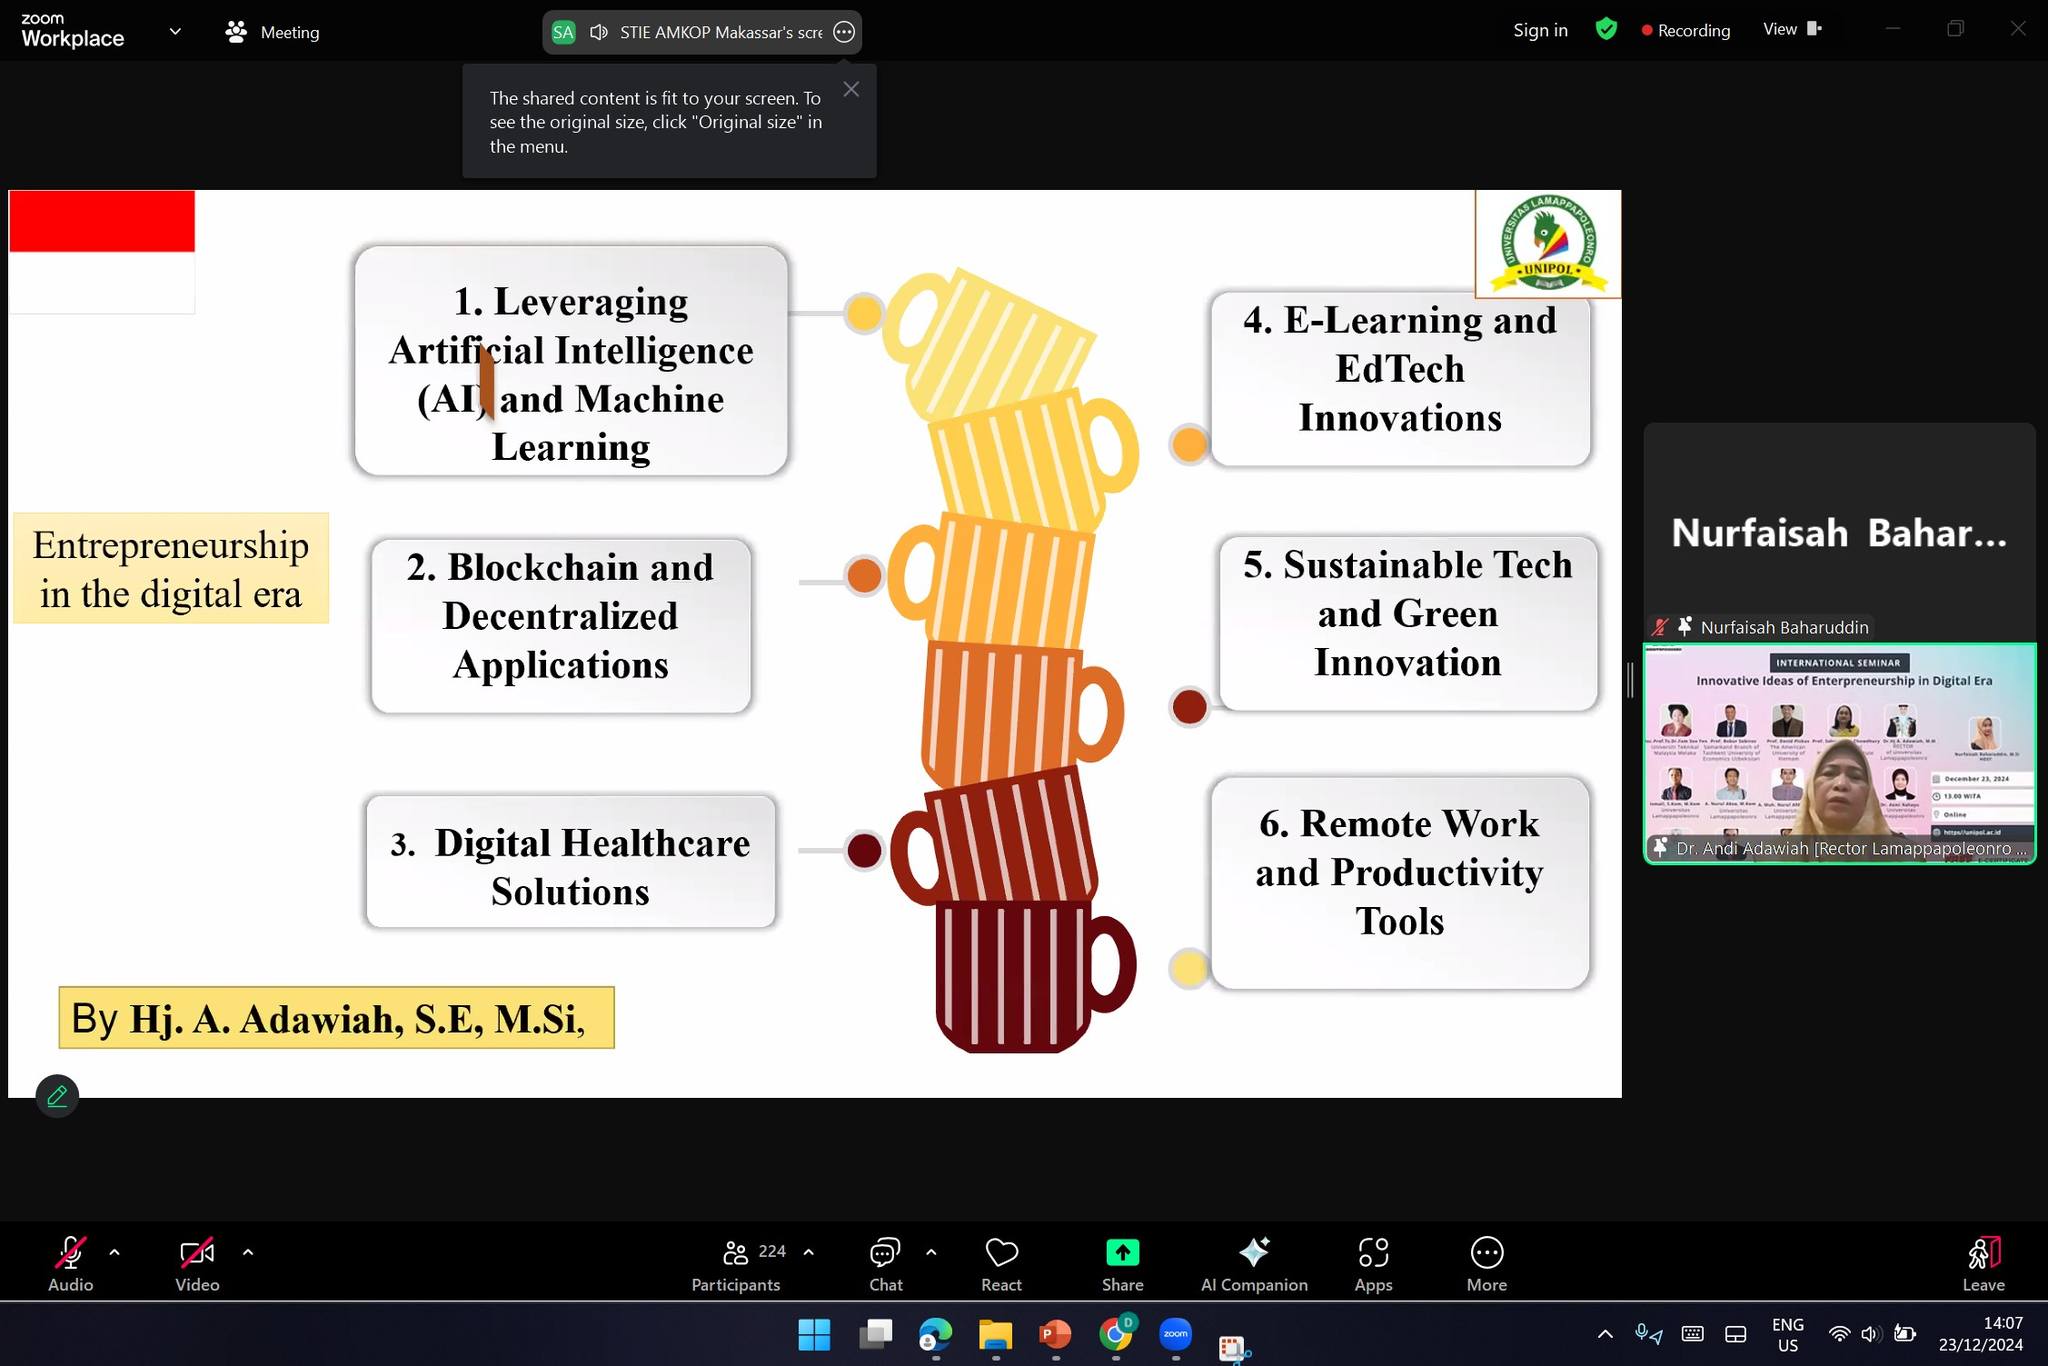The image size is (2048, 1366).
Task: Leave the meeting
Action: click(x=1983, y=1264)
